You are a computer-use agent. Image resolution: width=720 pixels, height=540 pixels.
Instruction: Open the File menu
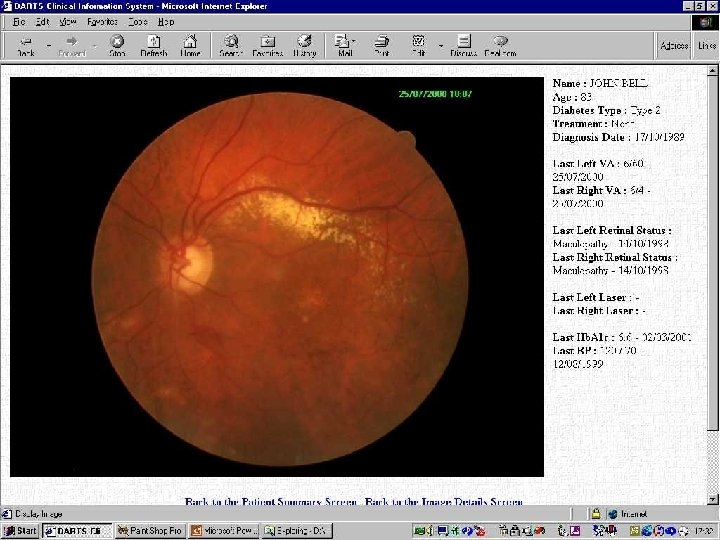[x=18, y=20]
